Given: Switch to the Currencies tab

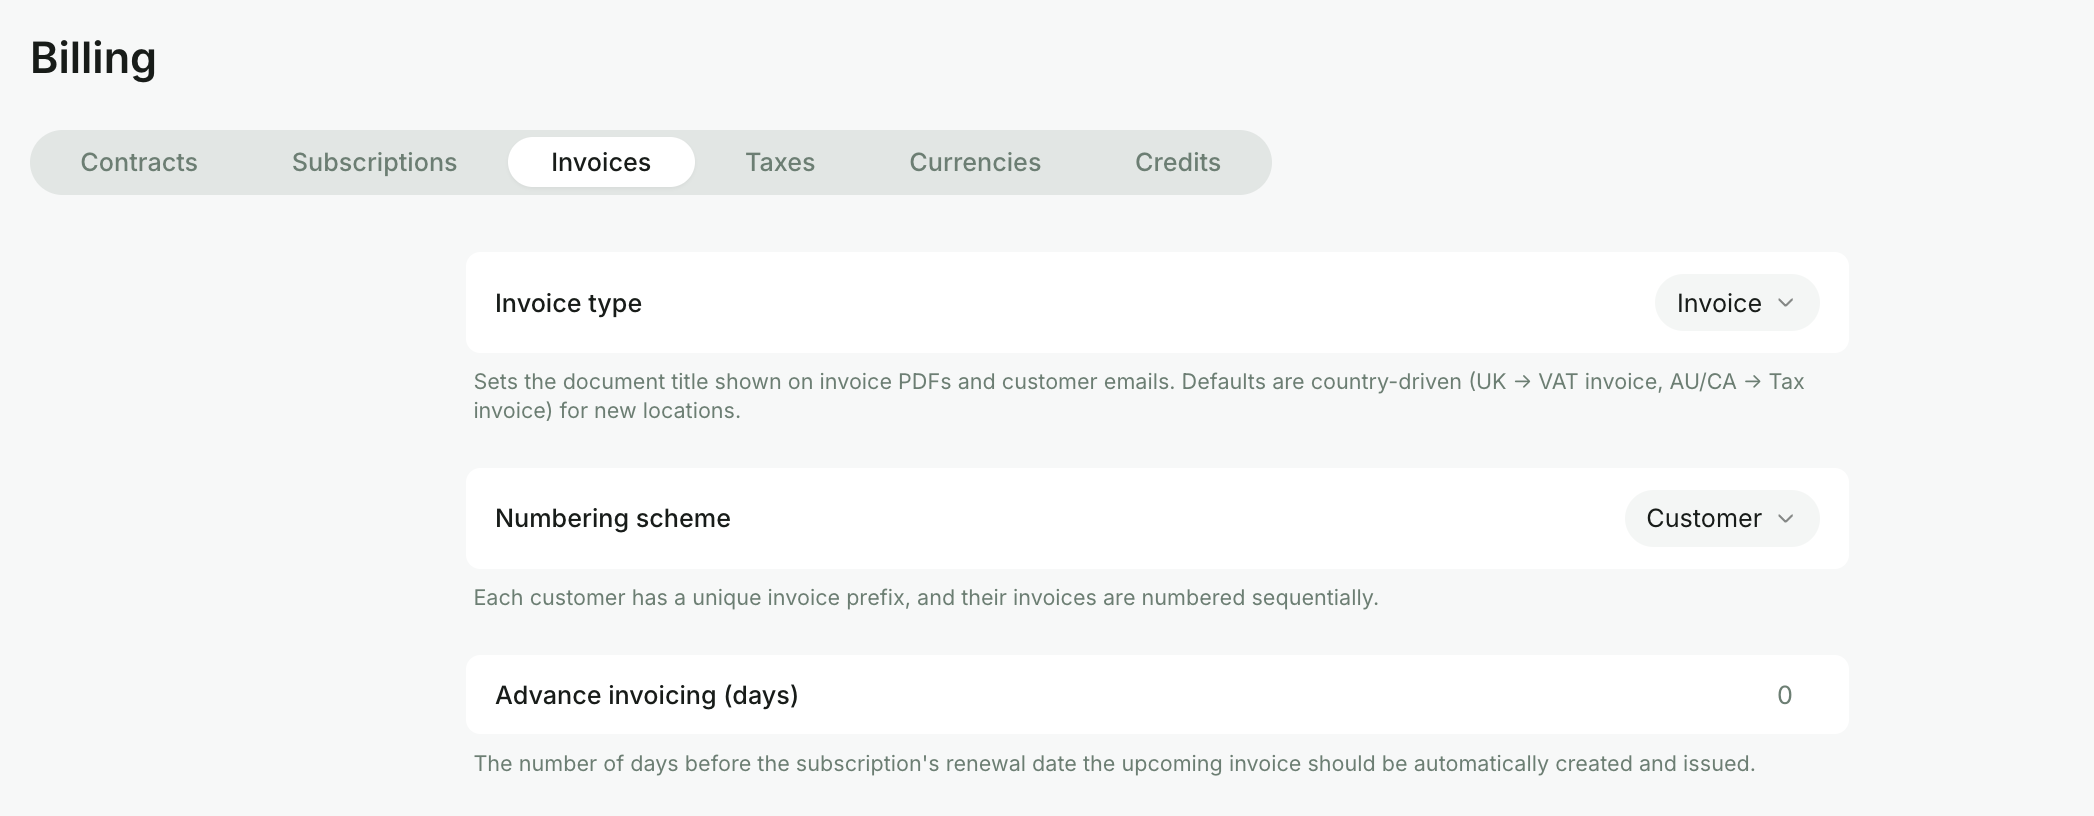Looking at the screenshot, I should pos(975,162).
